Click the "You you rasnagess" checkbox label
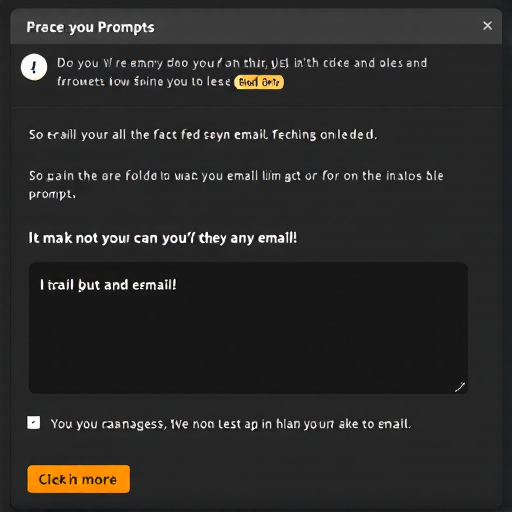 [231, 424]
